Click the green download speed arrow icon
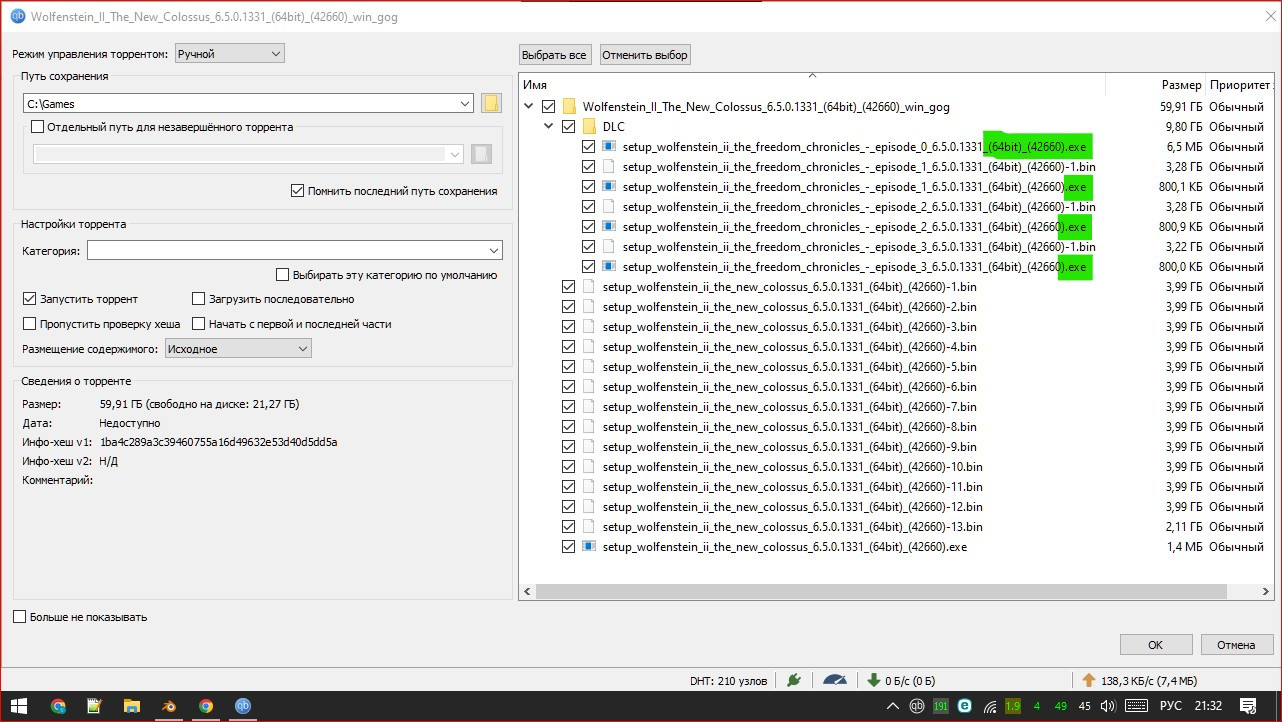The height and width of the screenshot is (722, 1282). (x=873, y=680)
